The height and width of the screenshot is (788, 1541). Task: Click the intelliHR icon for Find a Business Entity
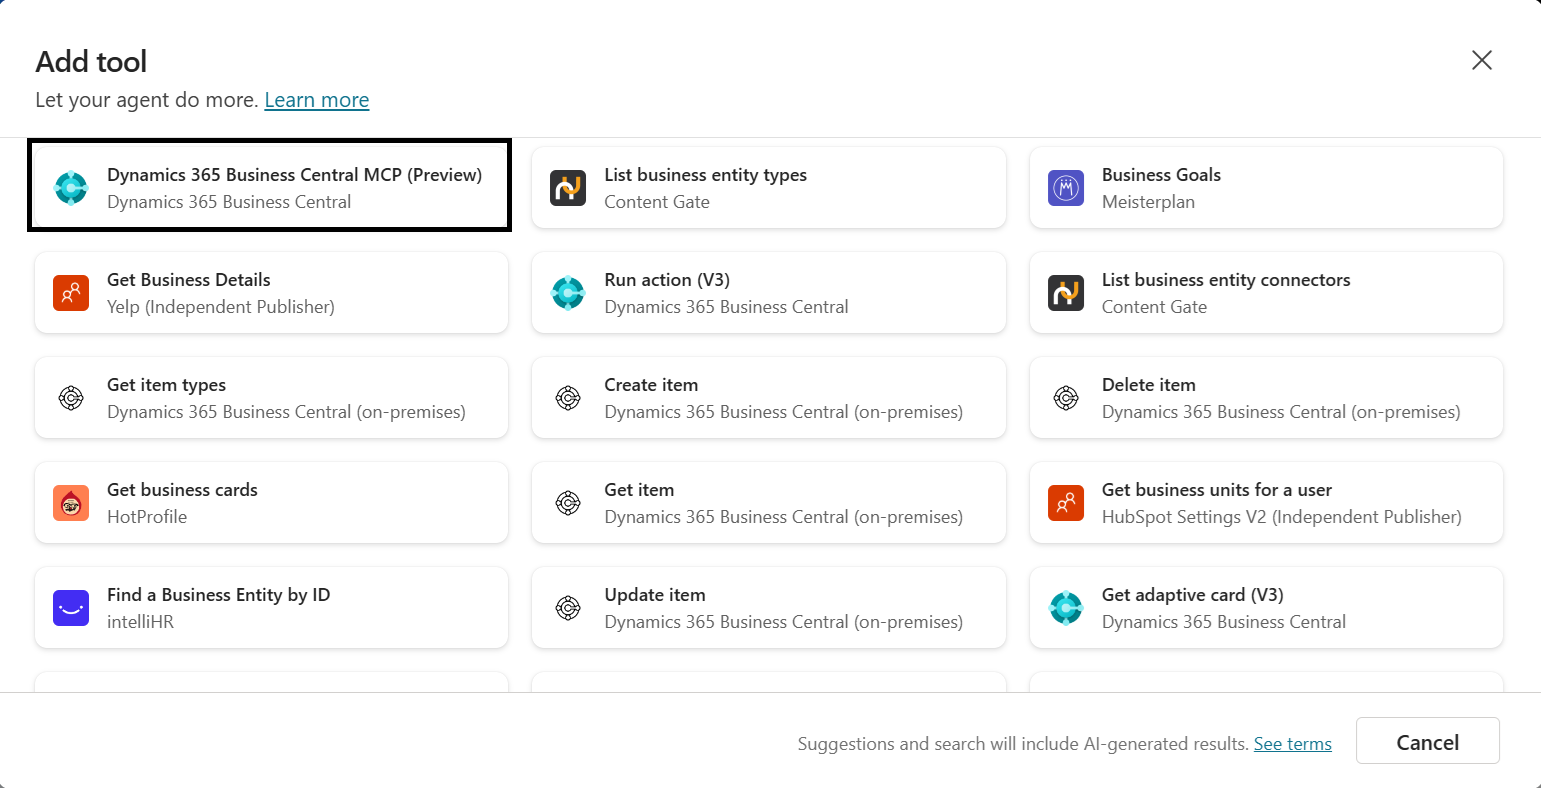[x=71, y=607]
